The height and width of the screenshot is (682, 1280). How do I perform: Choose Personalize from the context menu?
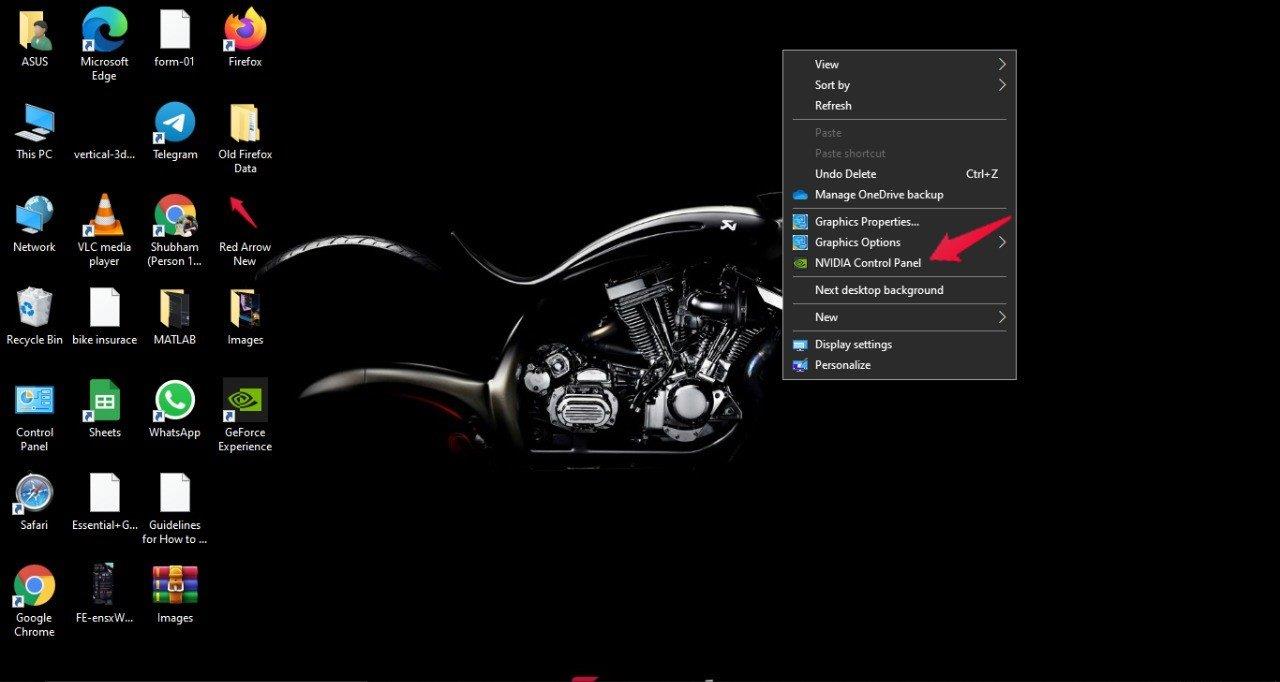842,365
